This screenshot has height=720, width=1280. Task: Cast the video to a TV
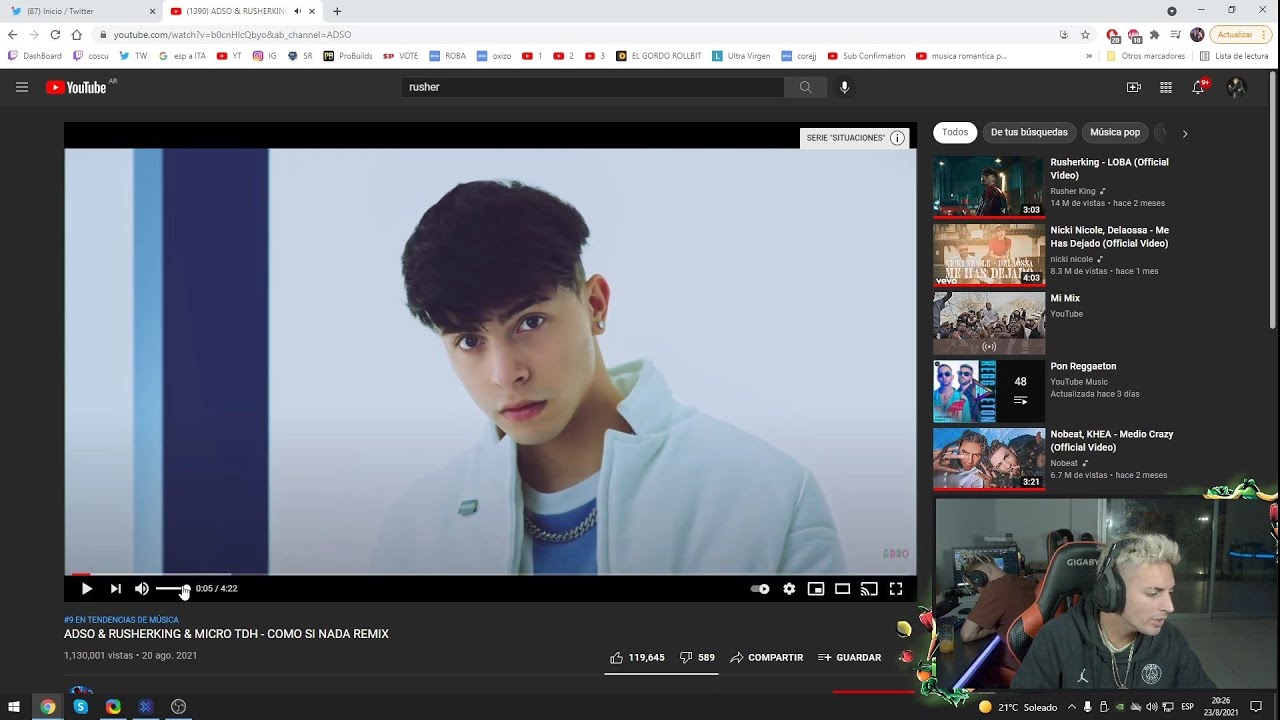tap(869, 589)
